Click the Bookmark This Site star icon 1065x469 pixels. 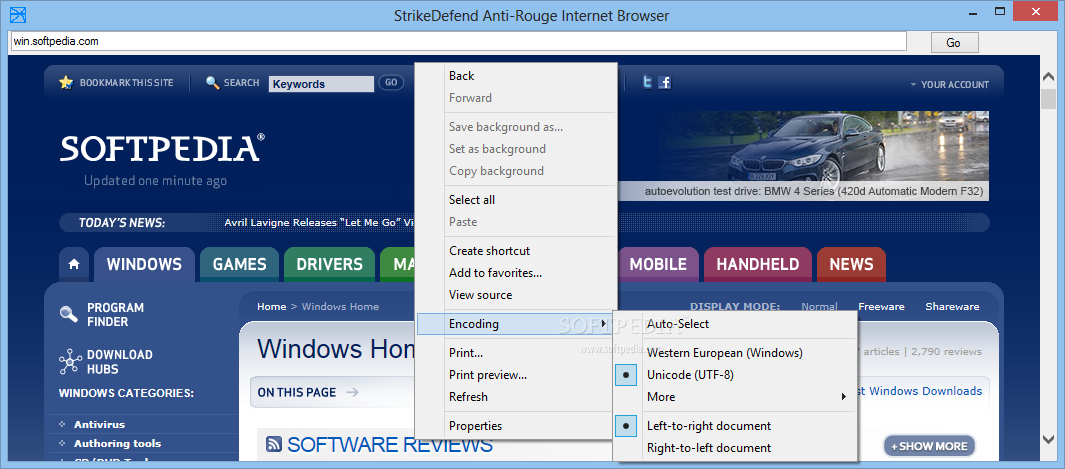tap(66, 83)
